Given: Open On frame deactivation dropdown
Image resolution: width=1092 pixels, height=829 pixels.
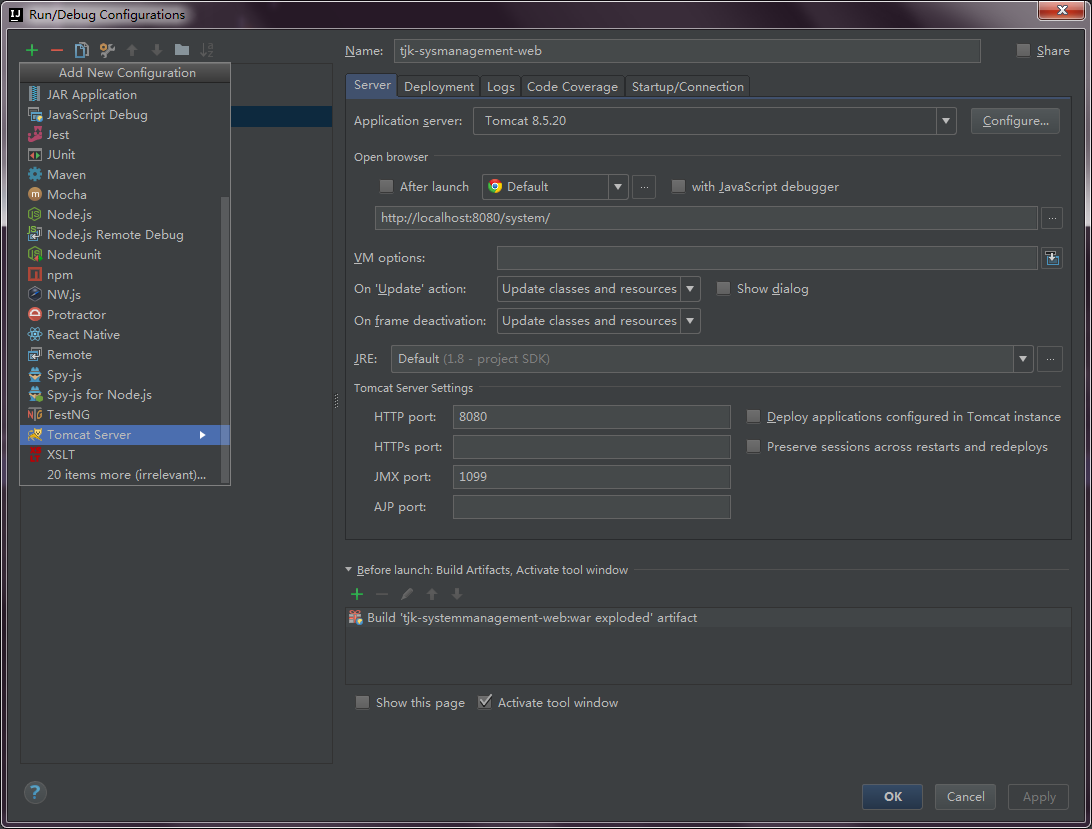Looking at the screenshot, I should [689, 320].
